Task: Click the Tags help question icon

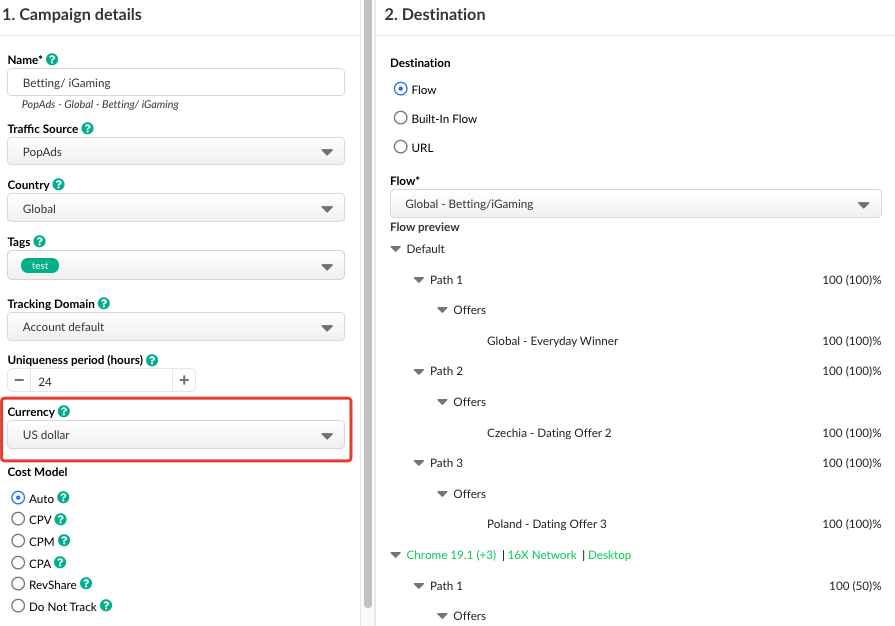Action: (x=40, y=242)
